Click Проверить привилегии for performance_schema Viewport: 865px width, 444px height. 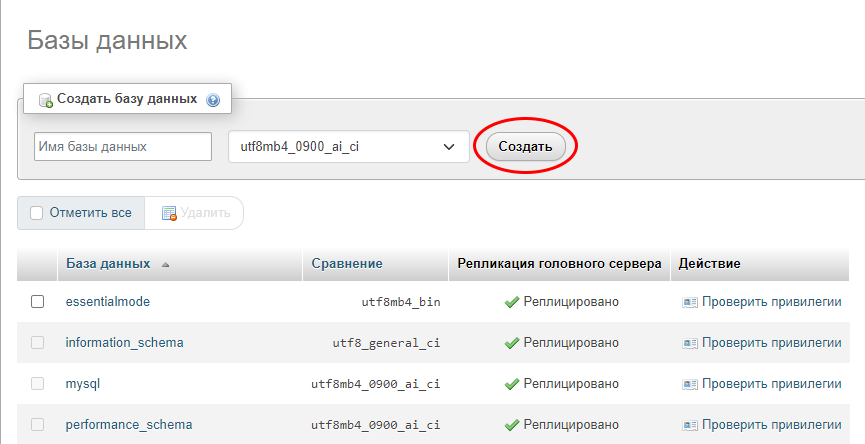click(771, 425)
